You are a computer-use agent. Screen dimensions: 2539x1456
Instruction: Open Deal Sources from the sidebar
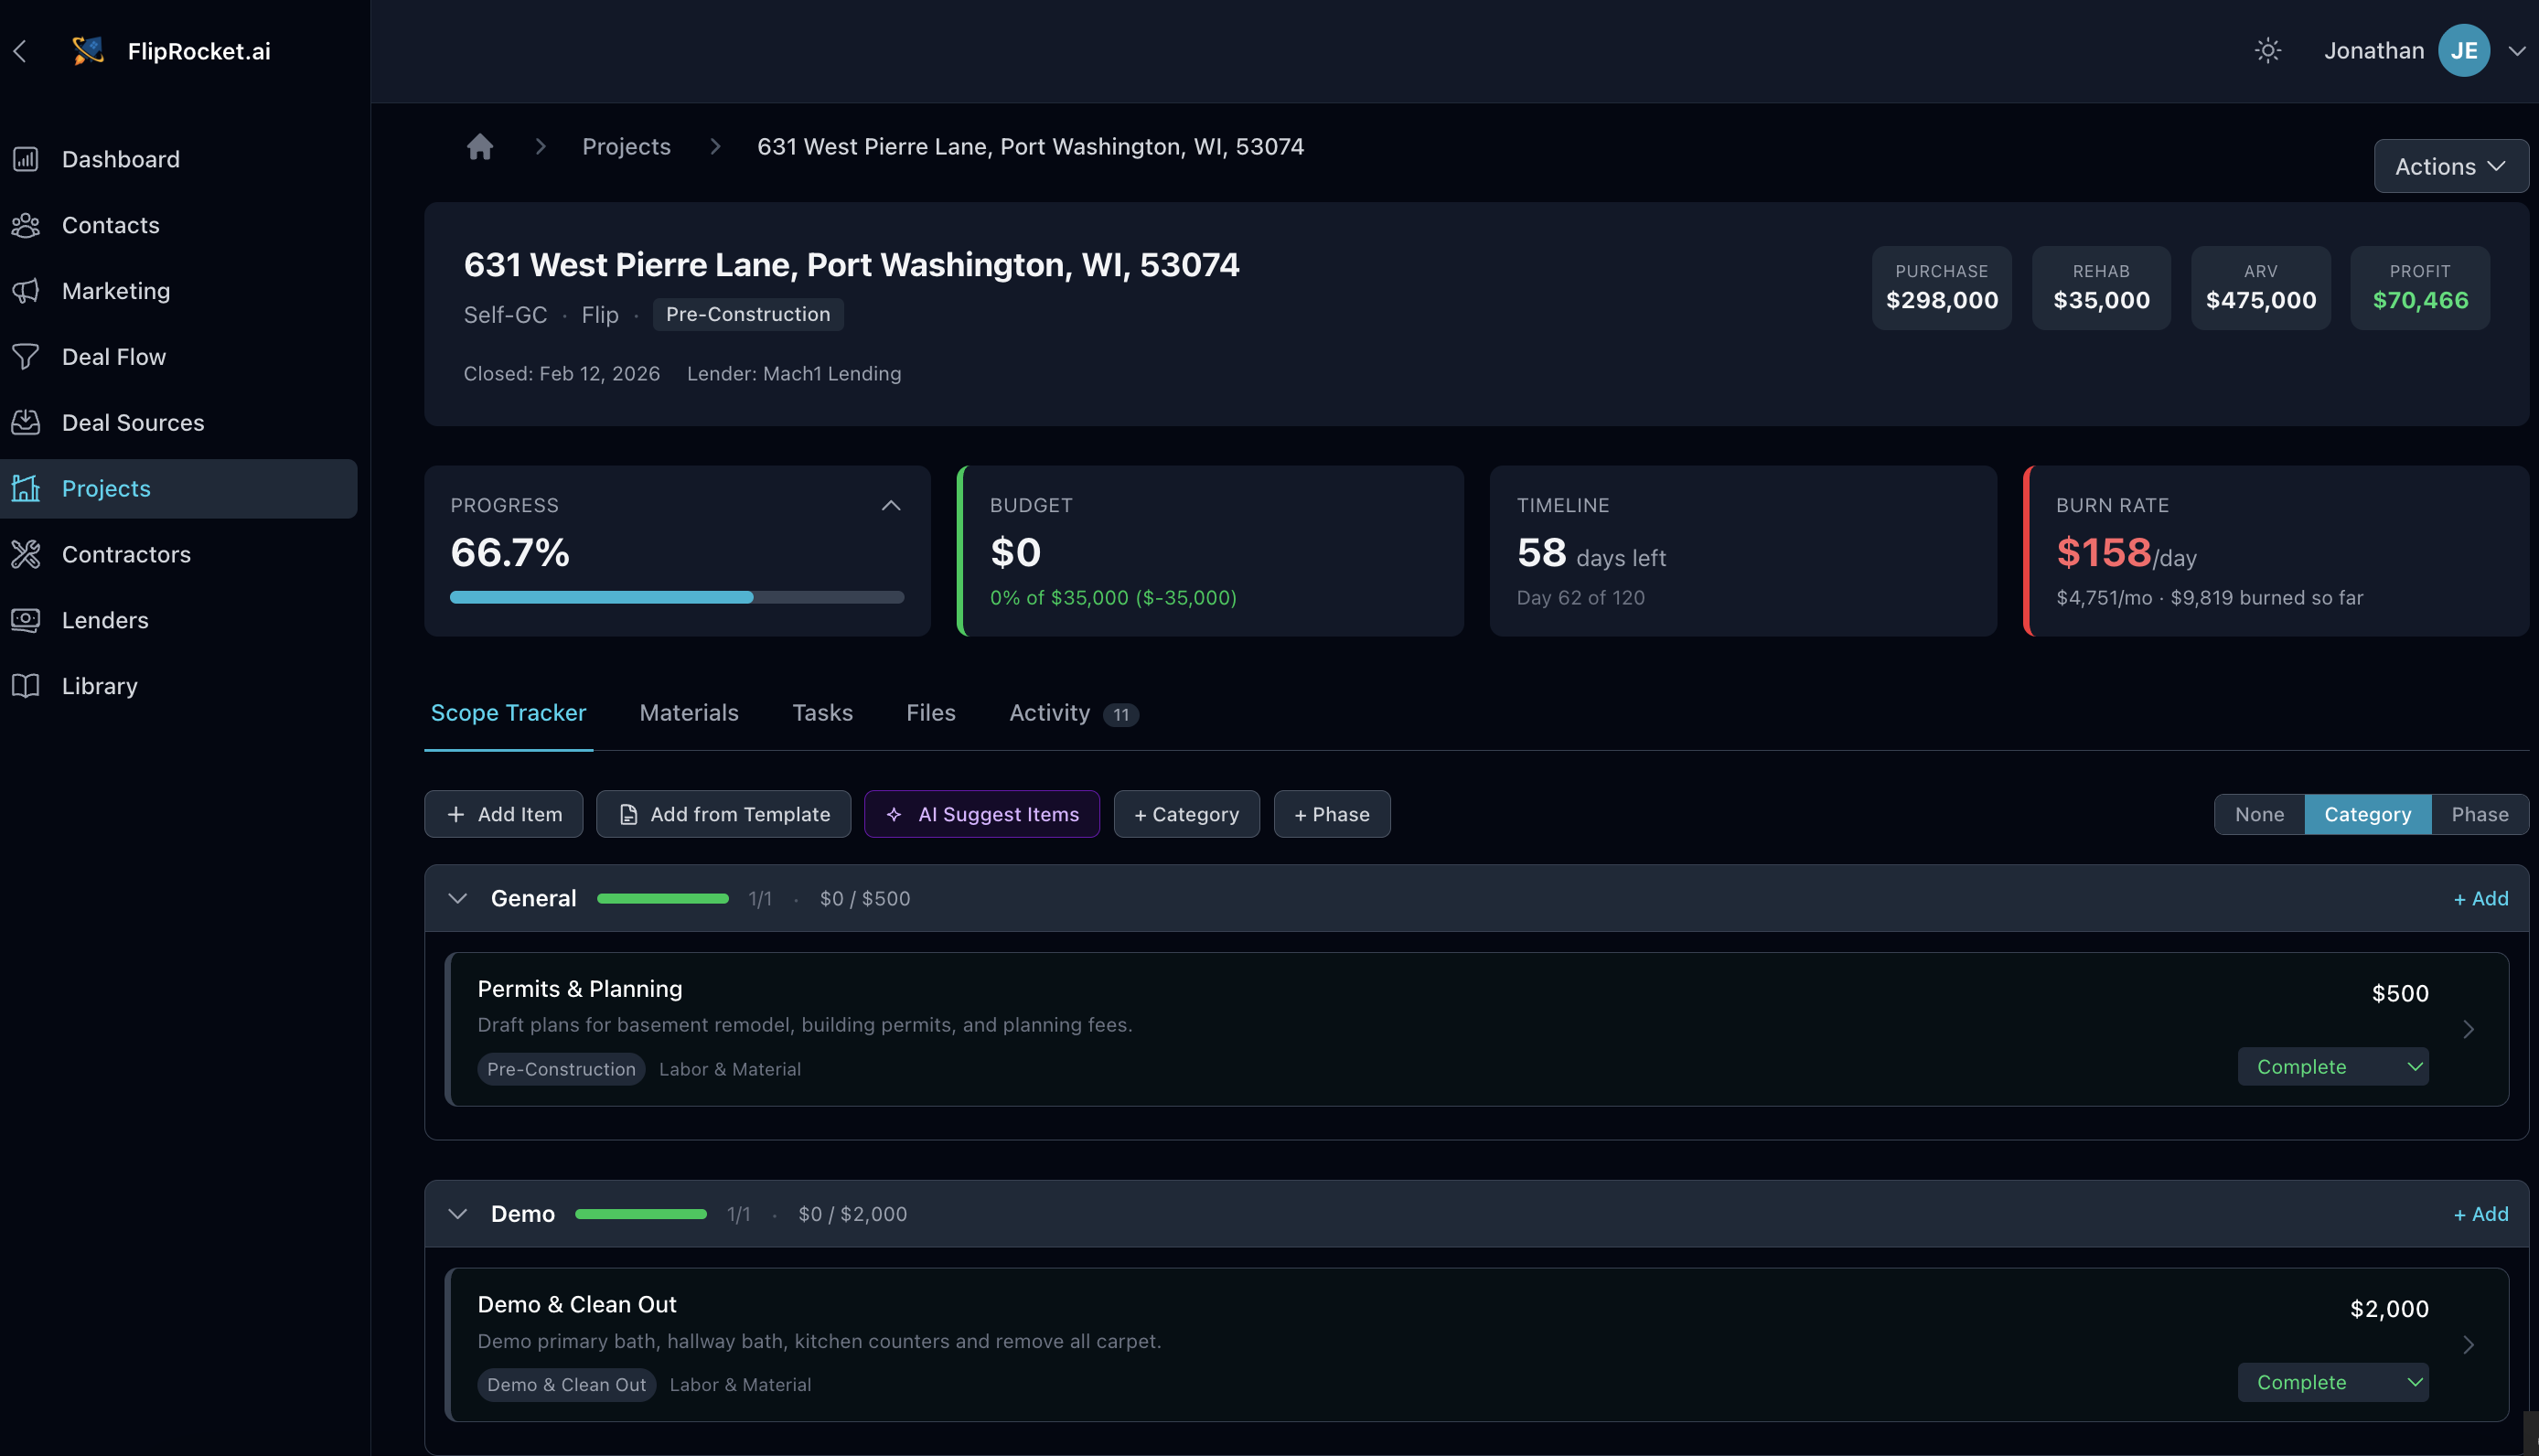133,422
